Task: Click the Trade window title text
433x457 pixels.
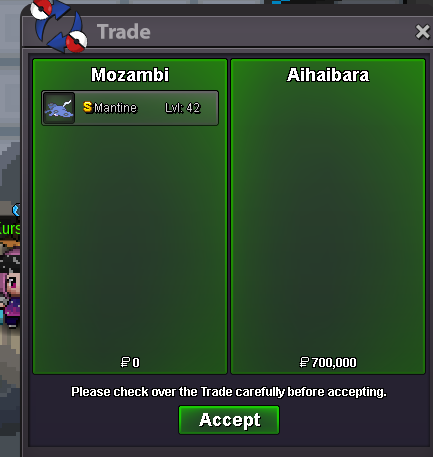Action: (124, 32)
